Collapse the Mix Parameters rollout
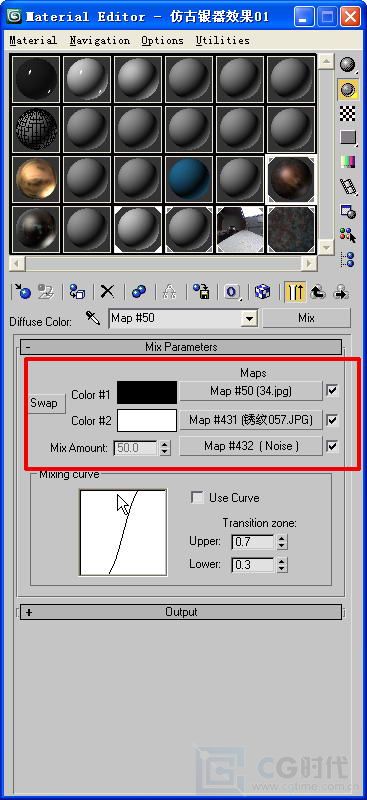 click(181, 347)
